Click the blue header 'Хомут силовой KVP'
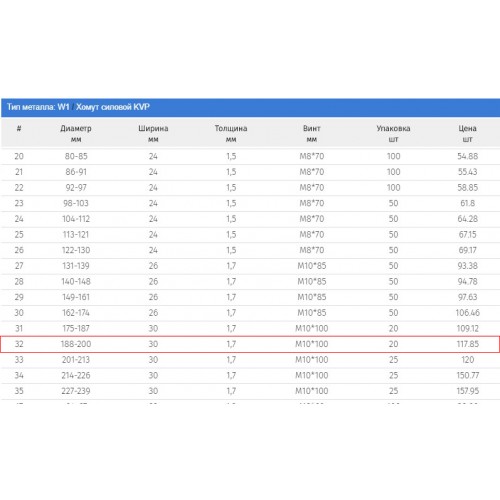 [113, 107]
